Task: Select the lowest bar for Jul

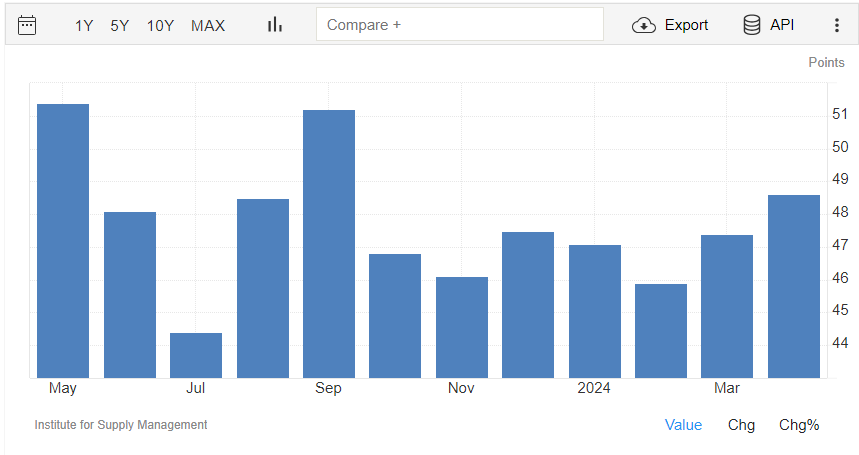Action: coord(196,355)
